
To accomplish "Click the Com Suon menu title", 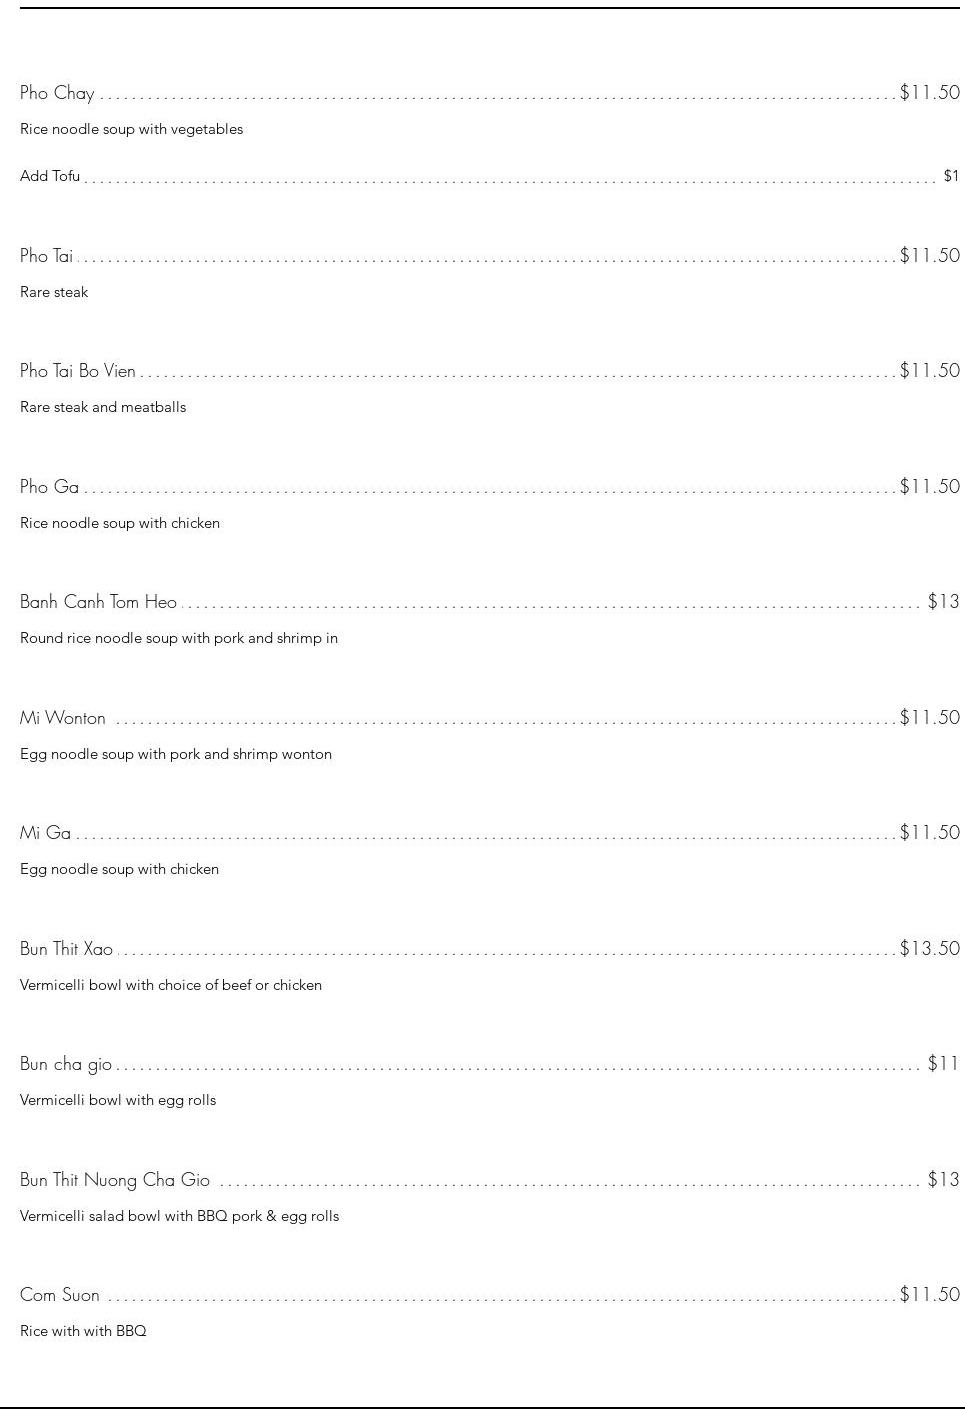I will (60, 1295).
